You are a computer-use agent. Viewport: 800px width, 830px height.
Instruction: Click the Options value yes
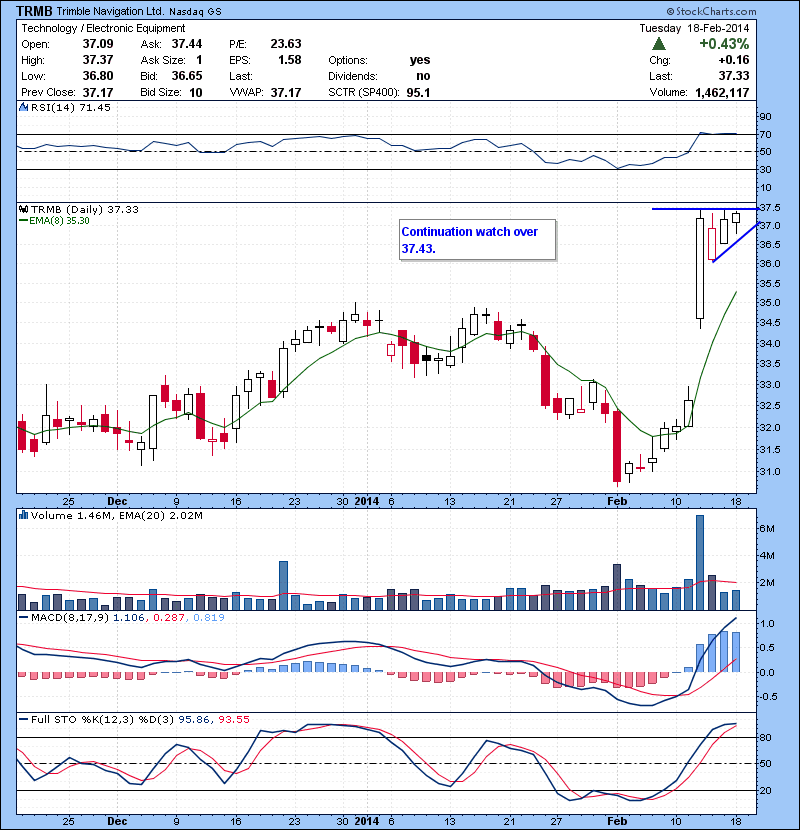[x=420, y=60]
